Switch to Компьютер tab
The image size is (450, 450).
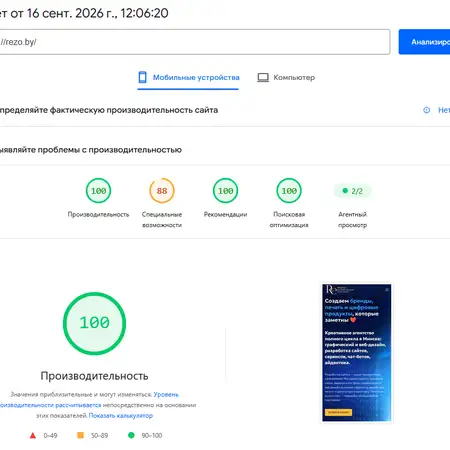click(x=286, y=78)
